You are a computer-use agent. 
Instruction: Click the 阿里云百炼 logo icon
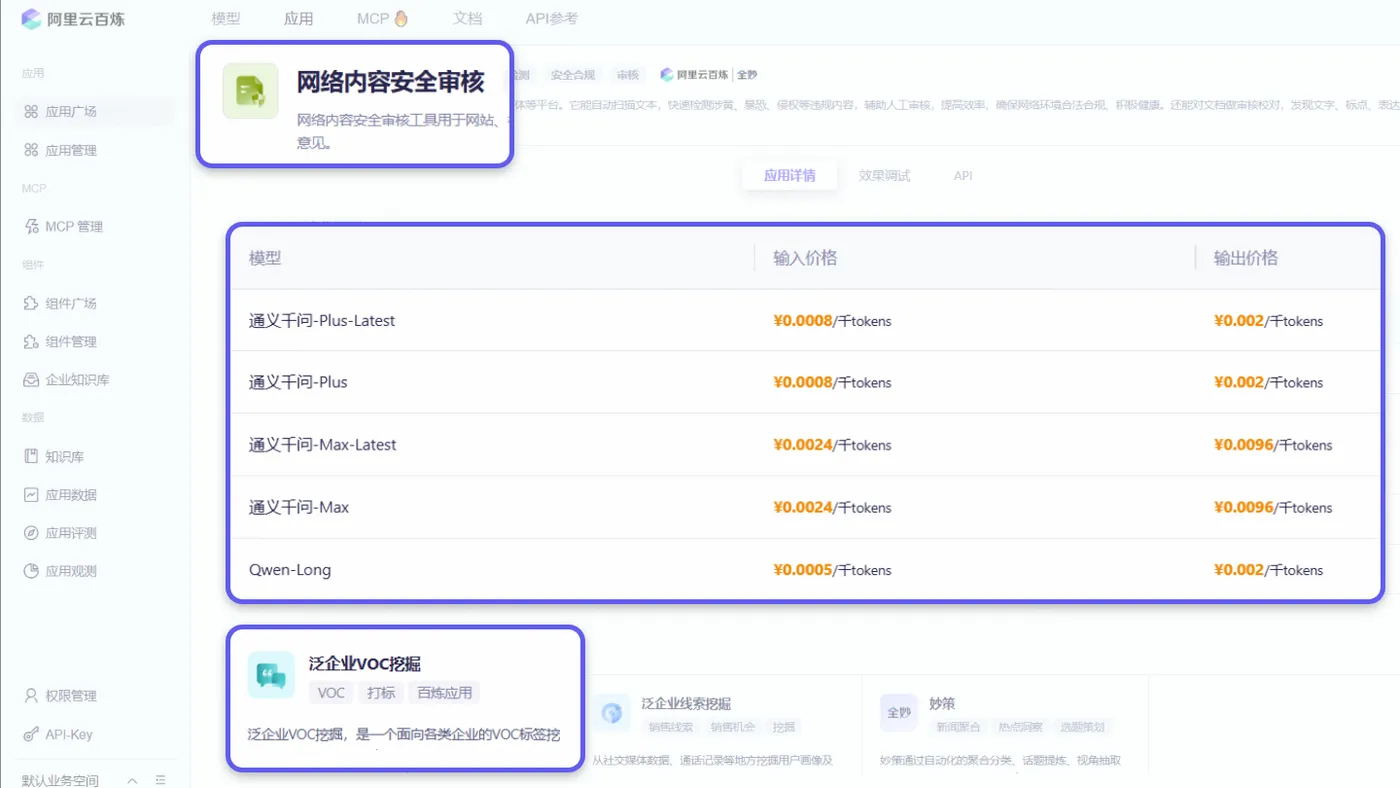[x=31, y=19]
